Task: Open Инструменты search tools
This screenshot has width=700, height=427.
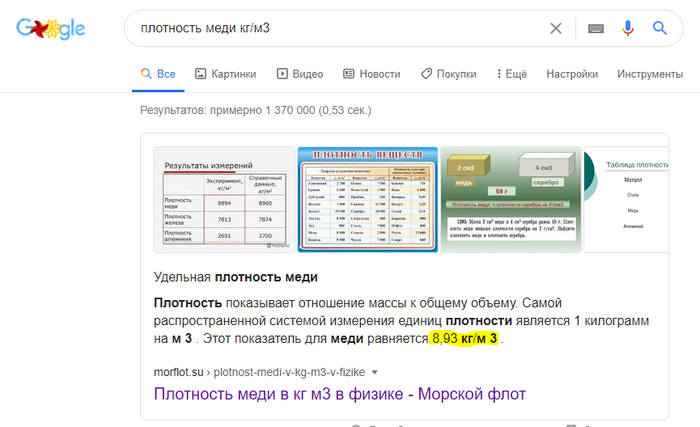Action: tap(650, 74)
